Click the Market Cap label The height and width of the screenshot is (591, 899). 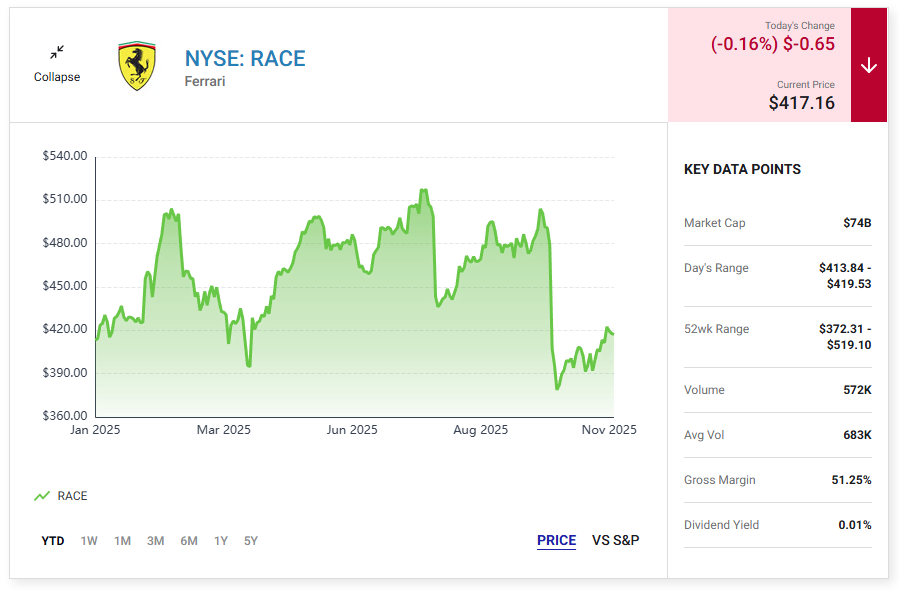click(714, 223)
